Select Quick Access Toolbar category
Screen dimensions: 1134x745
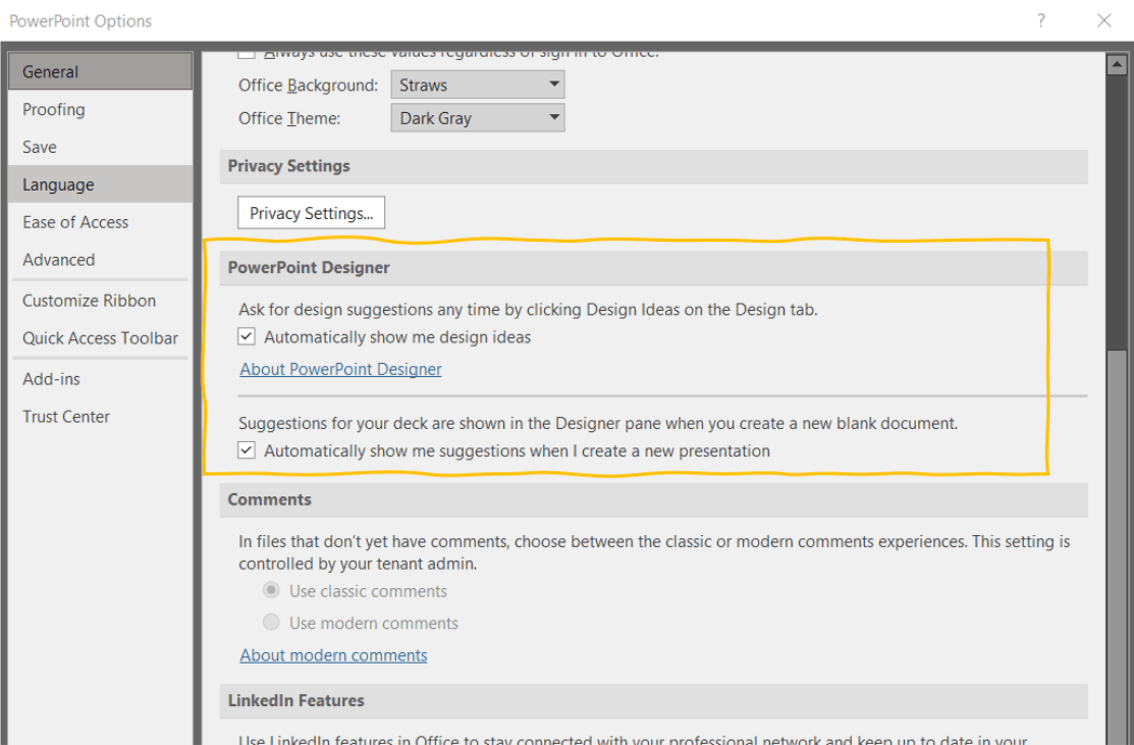point(100,338)
